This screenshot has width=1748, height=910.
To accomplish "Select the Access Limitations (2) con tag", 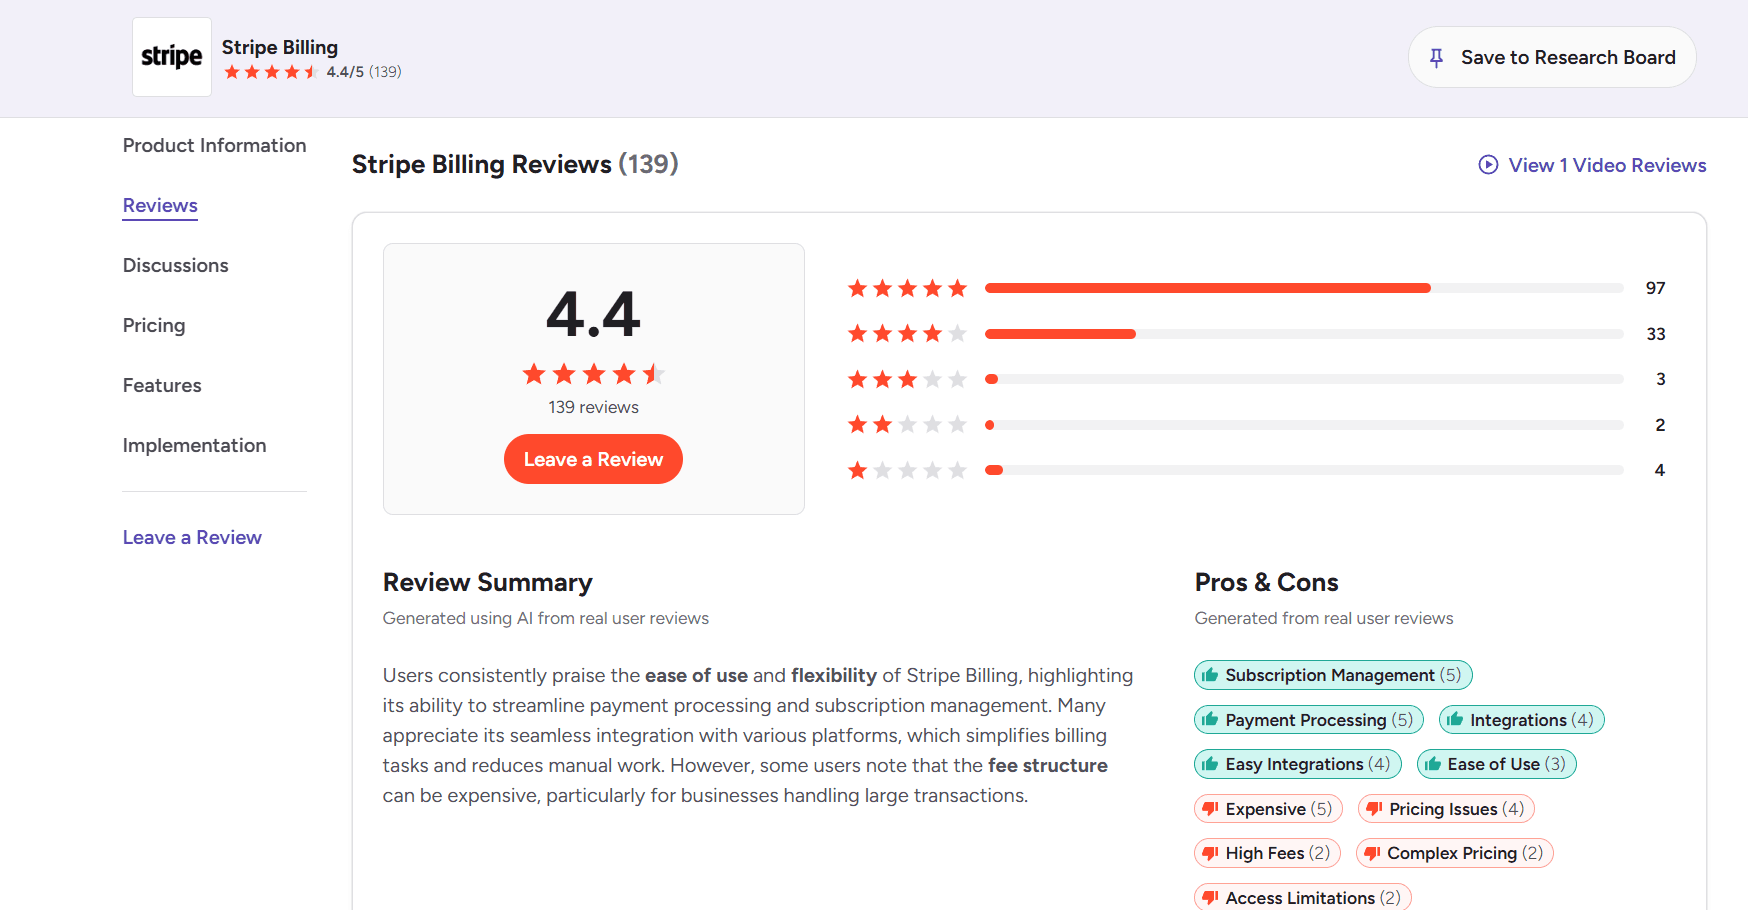I will [1303, 897].
